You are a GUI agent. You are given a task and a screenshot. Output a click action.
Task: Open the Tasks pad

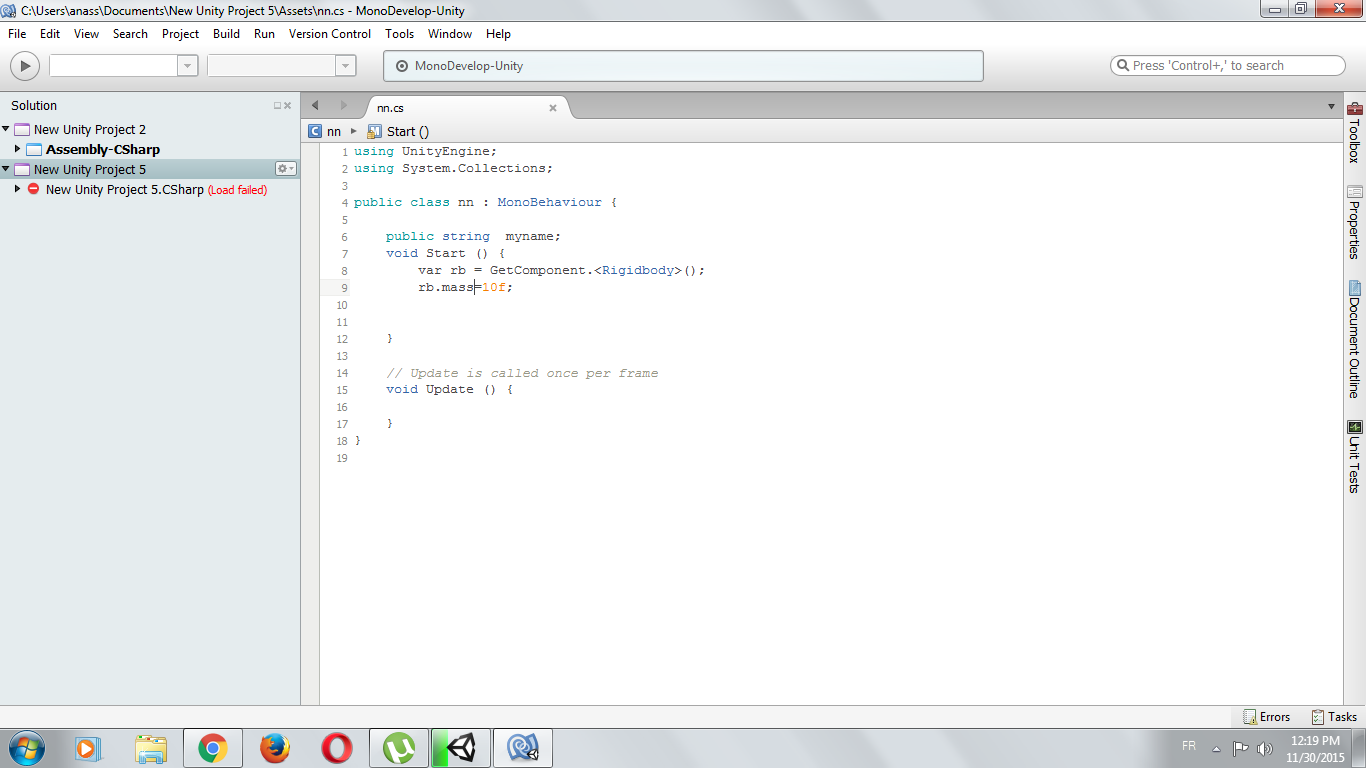click(x=1334, y=717)
